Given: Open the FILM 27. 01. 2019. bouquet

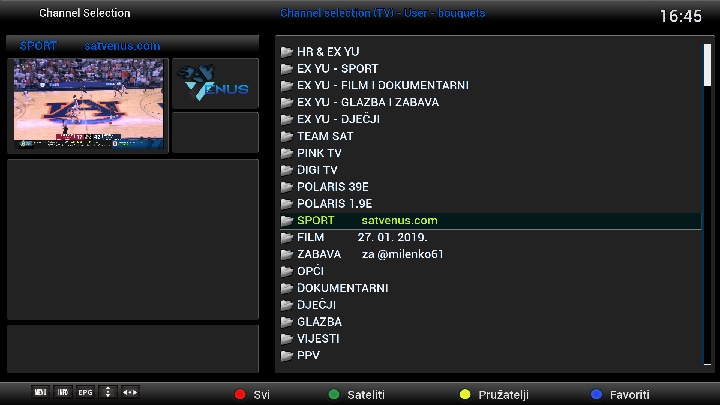Looking at the screenshot, I should 490,237.
